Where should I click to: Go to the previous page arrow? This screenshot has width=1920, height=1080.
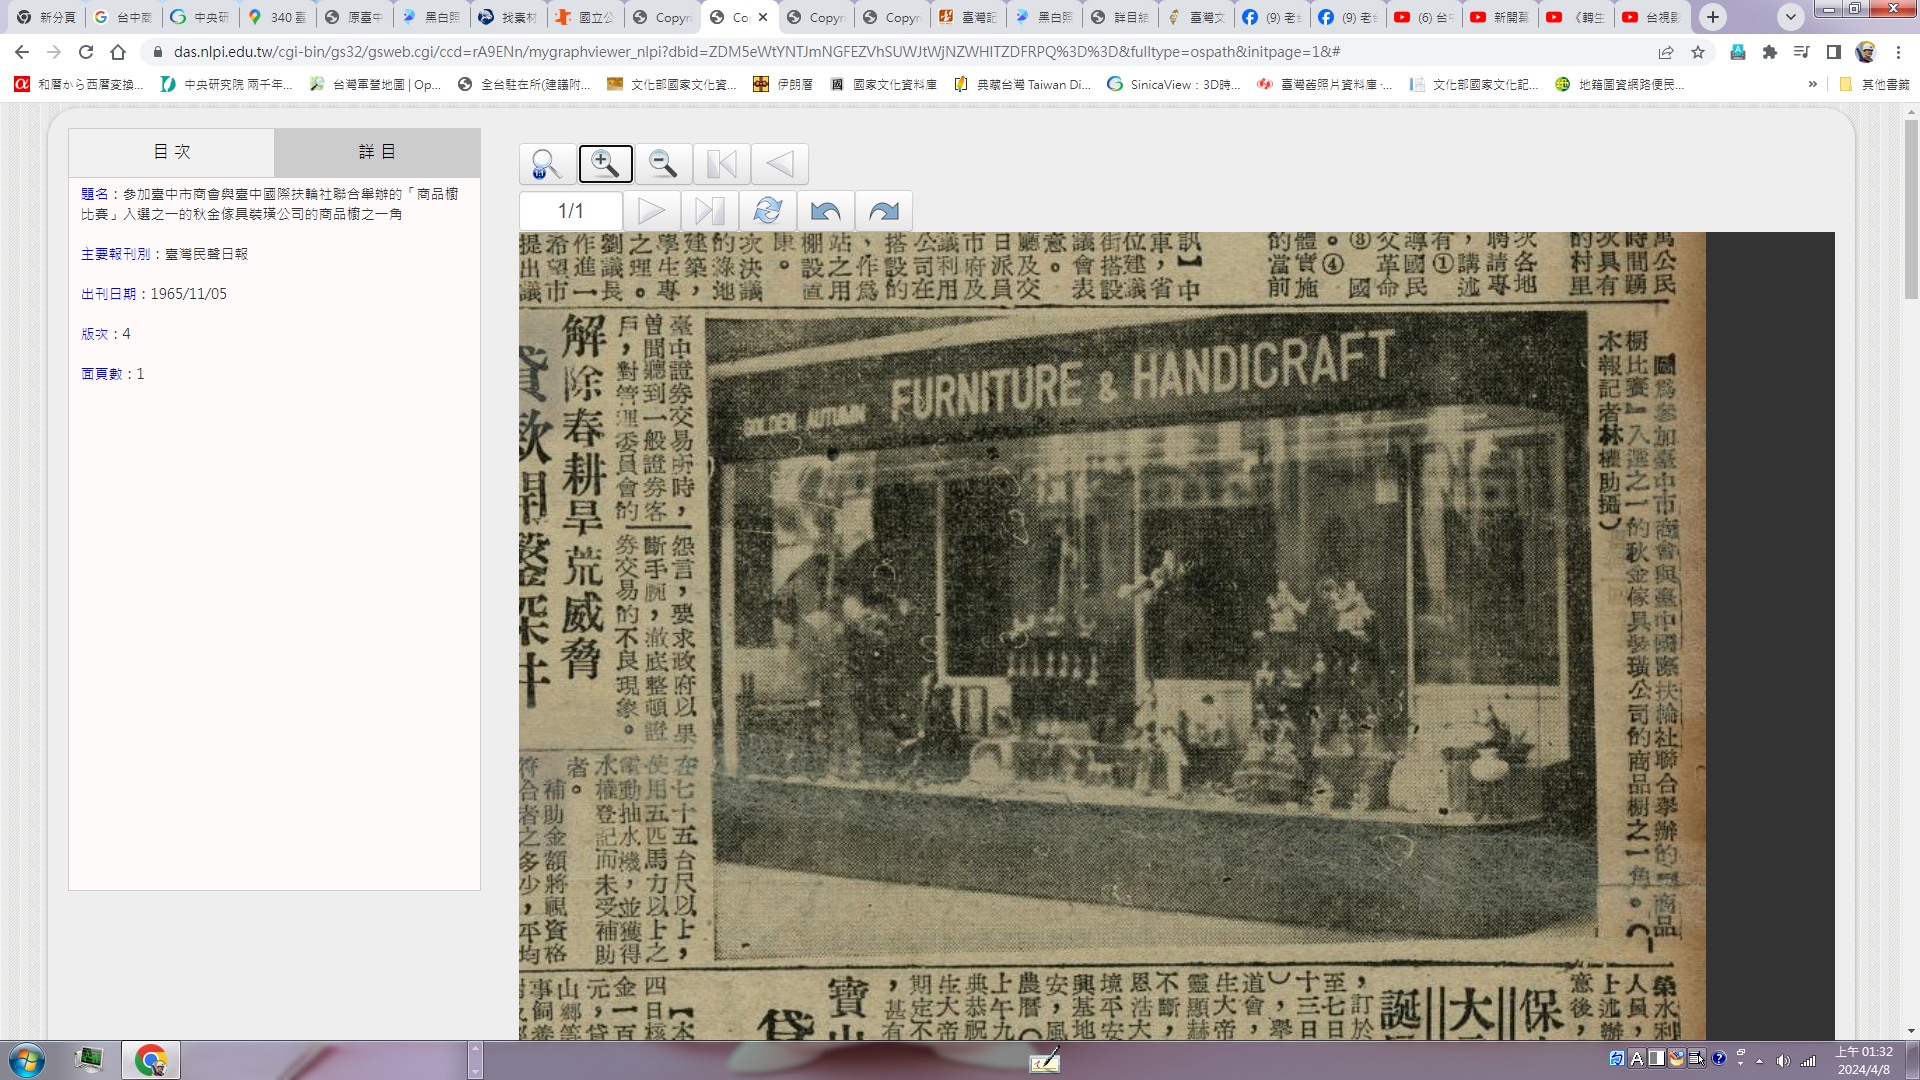pyautogui.click(x=779, y=164)
